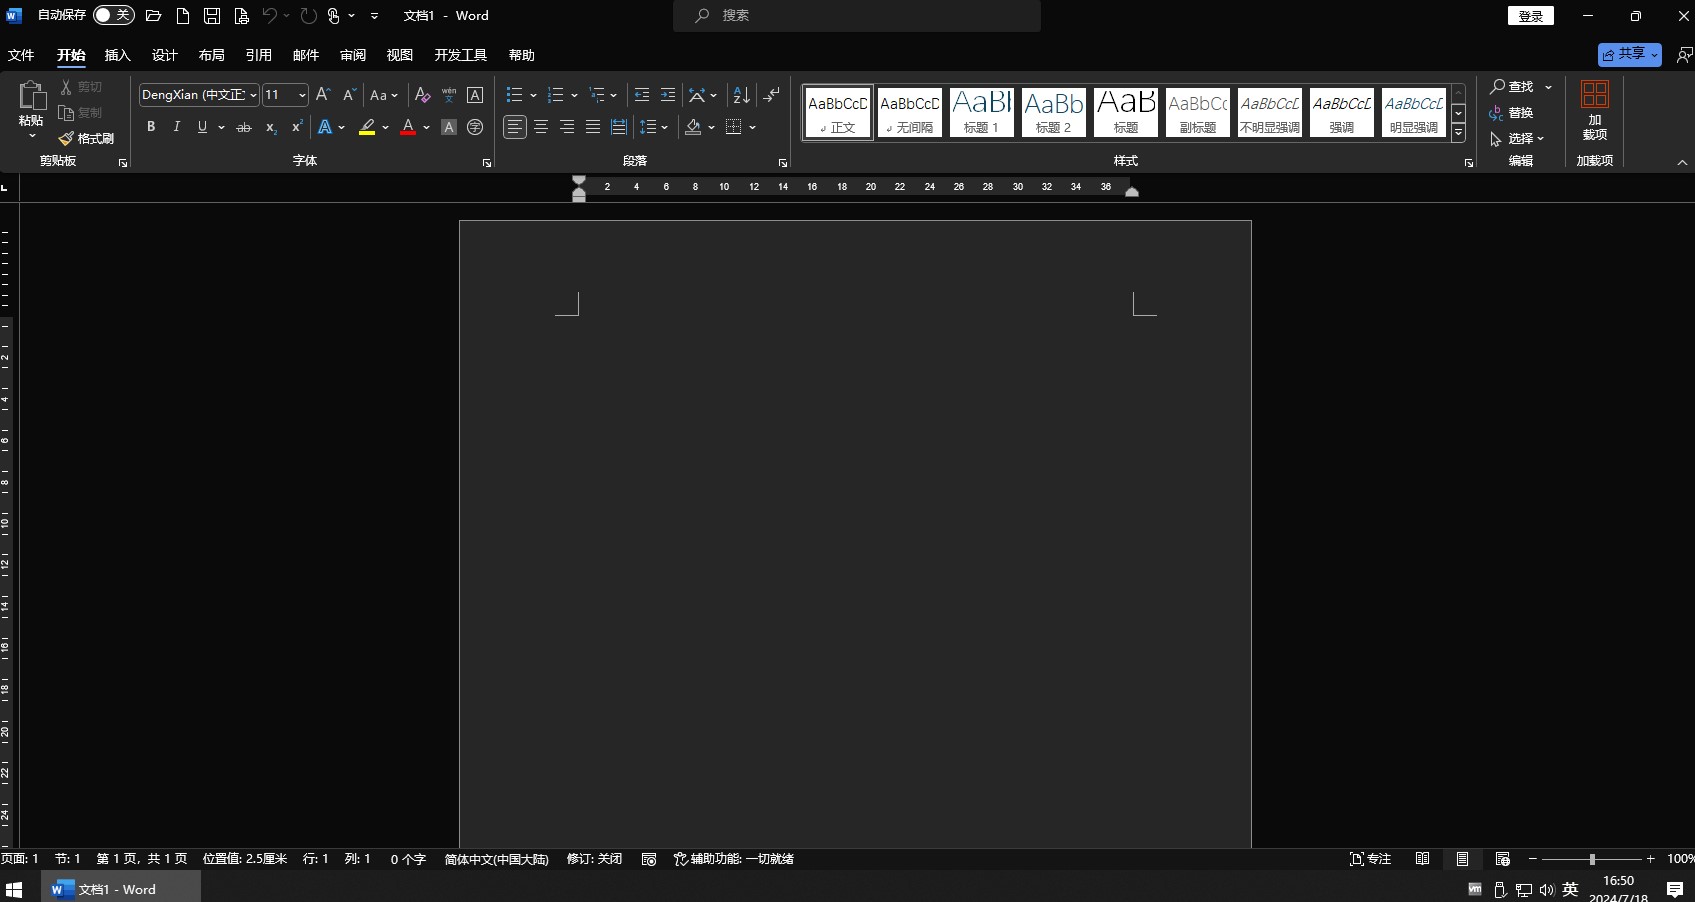Click the Undo arrow
The image size is (1695, 902).
(269, 16)
